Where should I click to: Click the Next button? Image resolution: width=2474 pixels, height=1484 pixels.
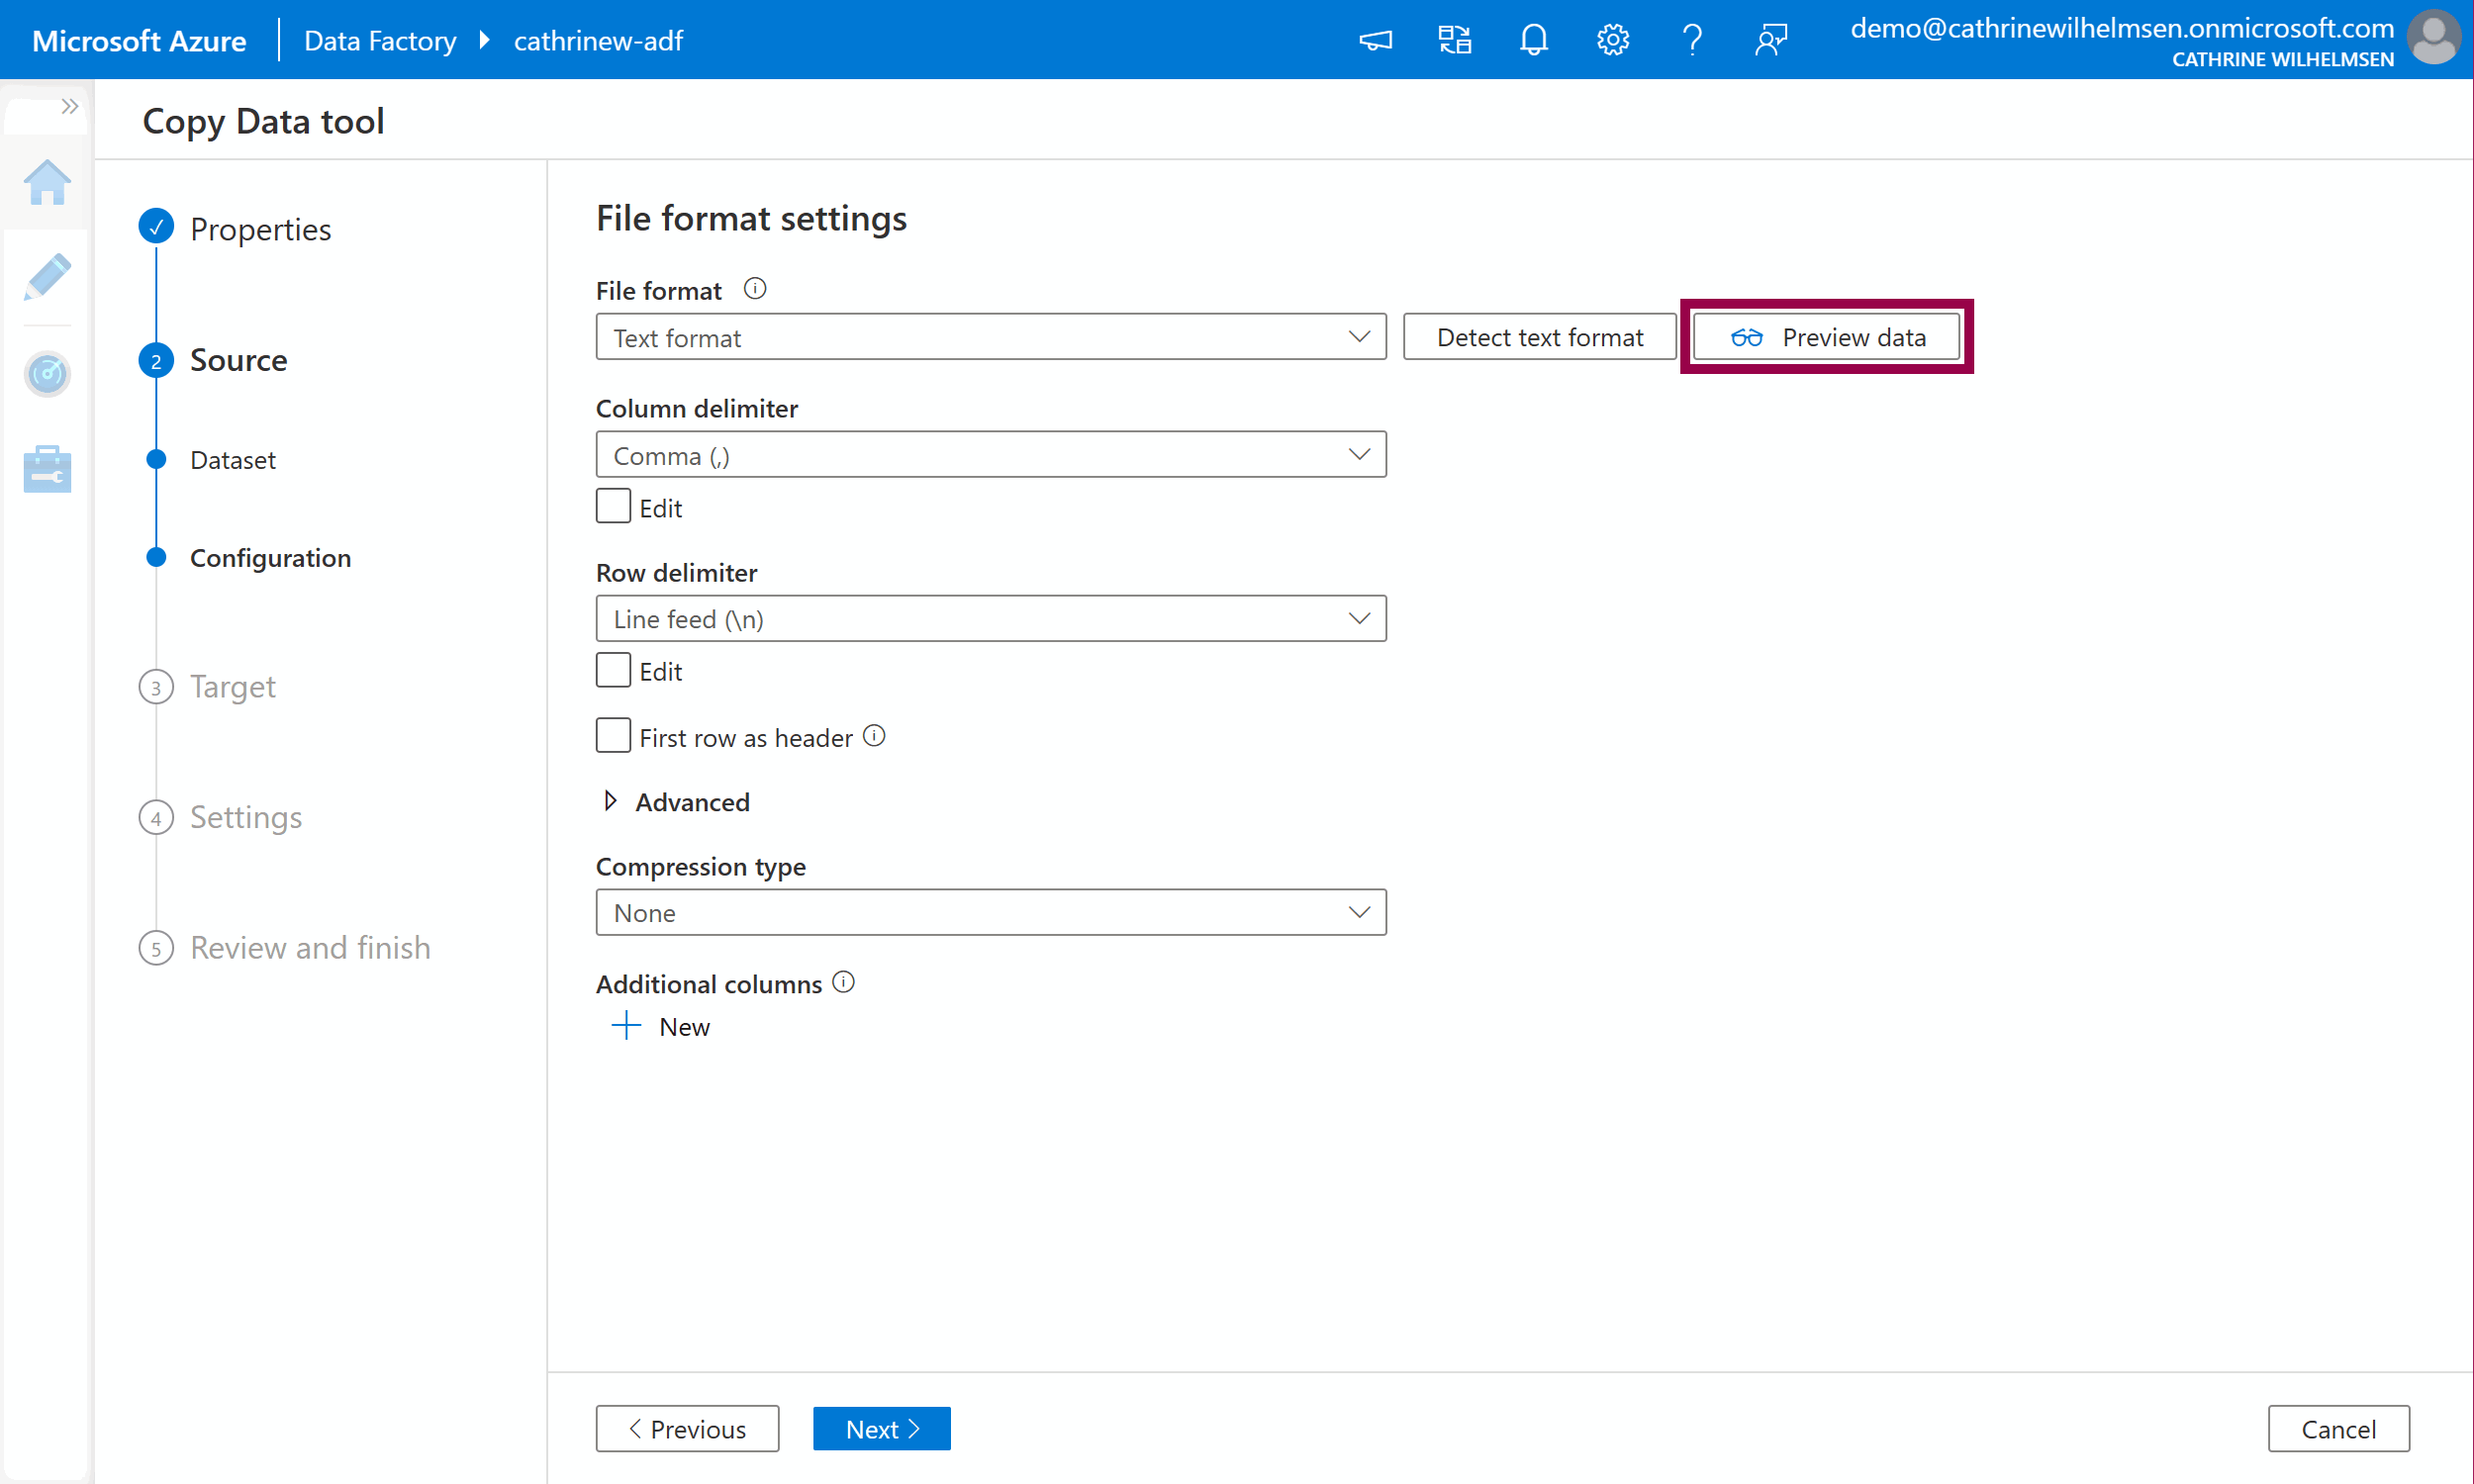point(881,1428)
